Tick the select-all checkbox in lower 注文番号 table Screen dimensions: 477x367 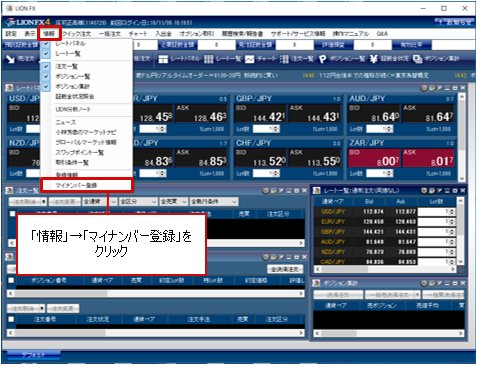click(x=11, y=319)
